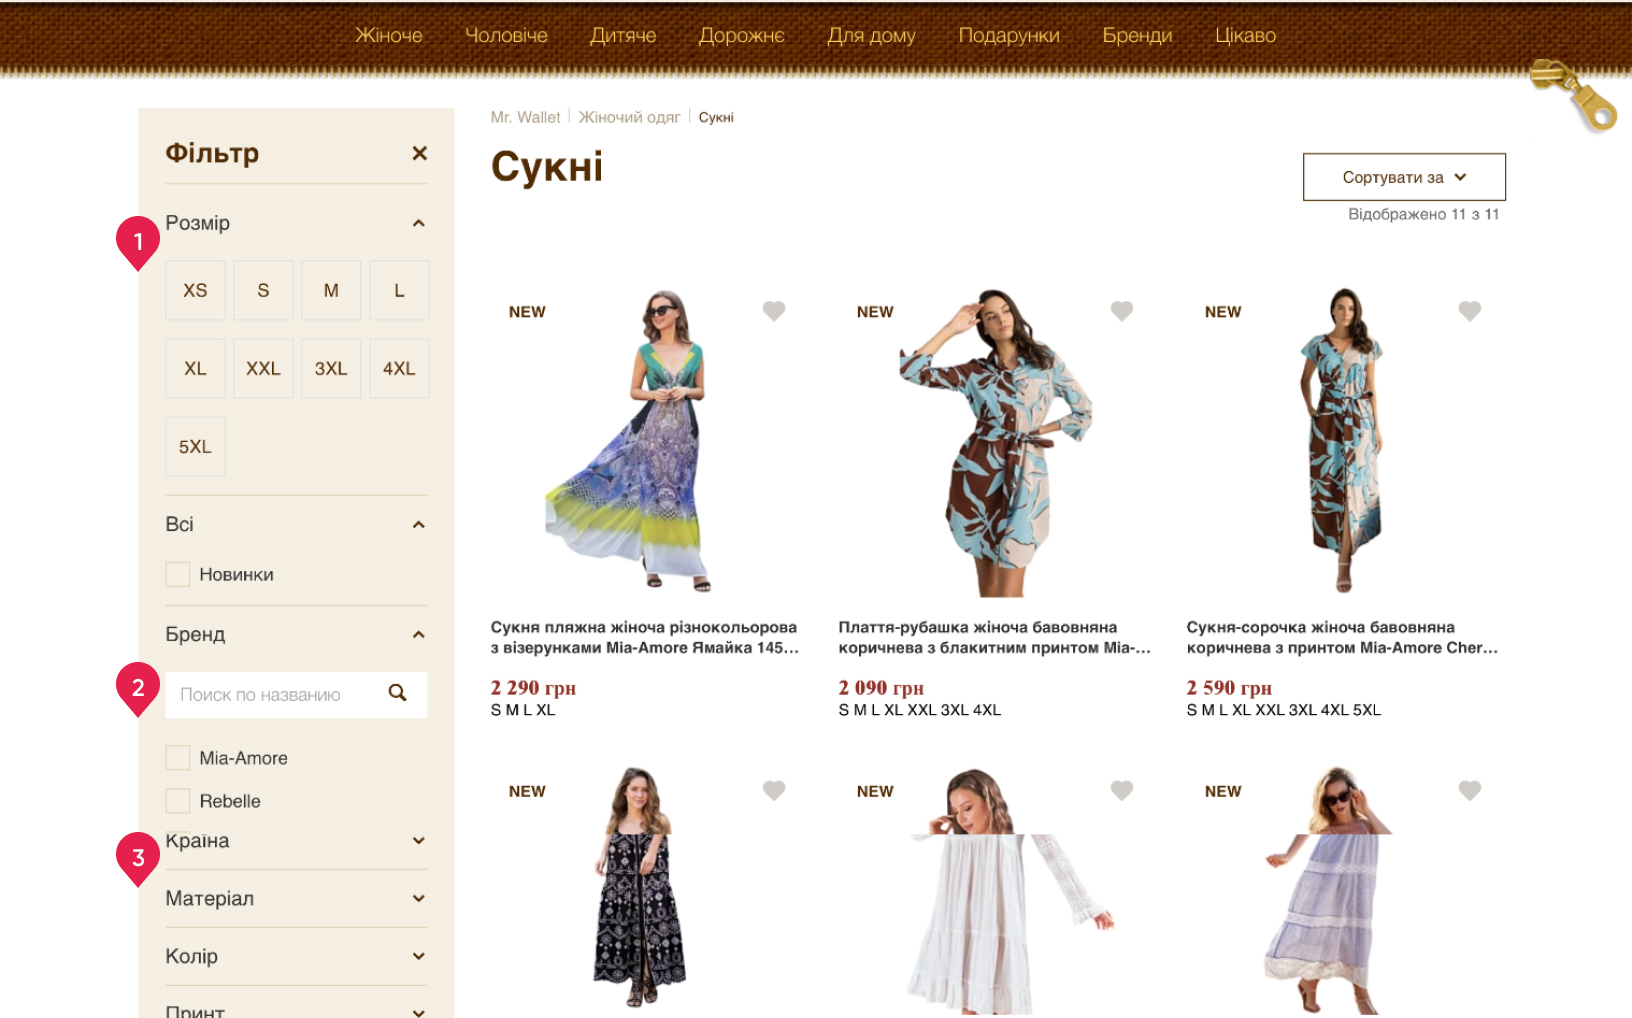
Task: Click the golden zipper pull icon
Action: click(x=1576, y=96)
